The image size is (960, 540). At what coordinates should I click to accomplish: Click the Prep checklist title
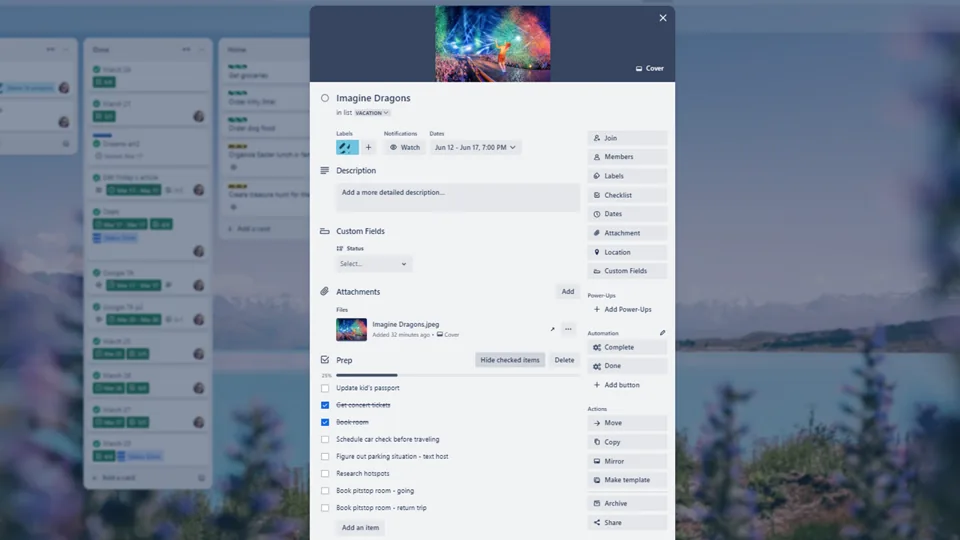coord(344,360)
